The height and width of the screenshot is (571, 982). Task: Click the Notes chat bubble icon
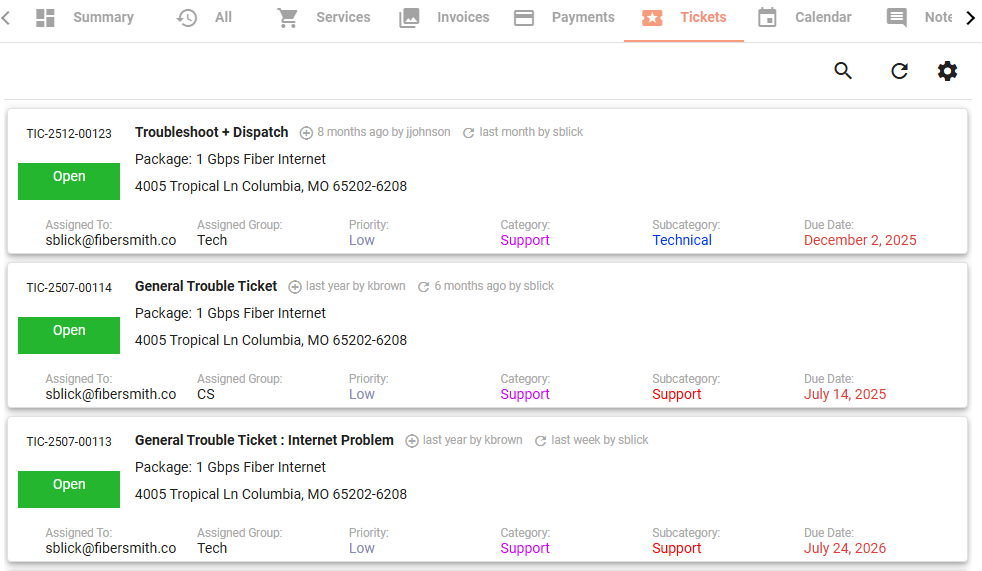click(x=896, y=18)
